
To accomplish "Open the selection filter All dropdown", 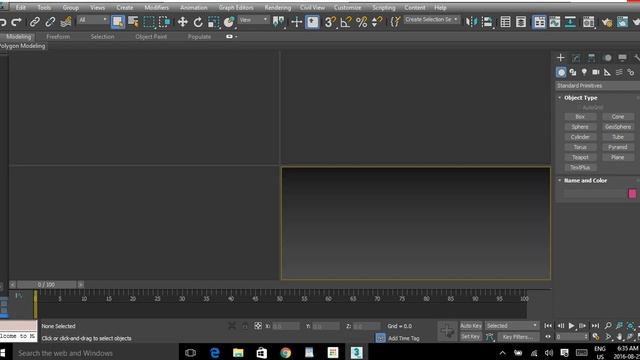I will pyautogui.click(x=93, y=20).
